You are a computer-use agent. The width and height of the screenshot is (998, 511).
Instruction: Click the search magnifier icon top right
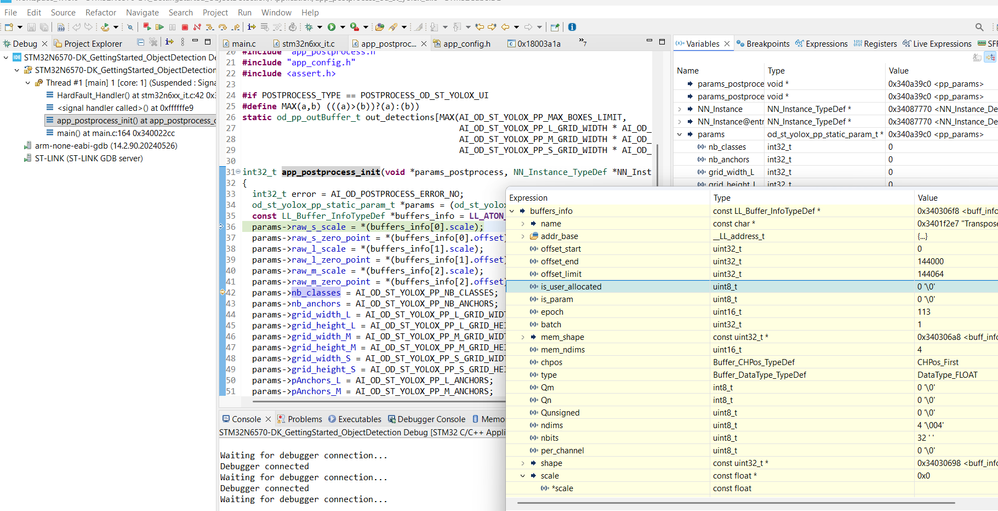click(x=979, y=27)
